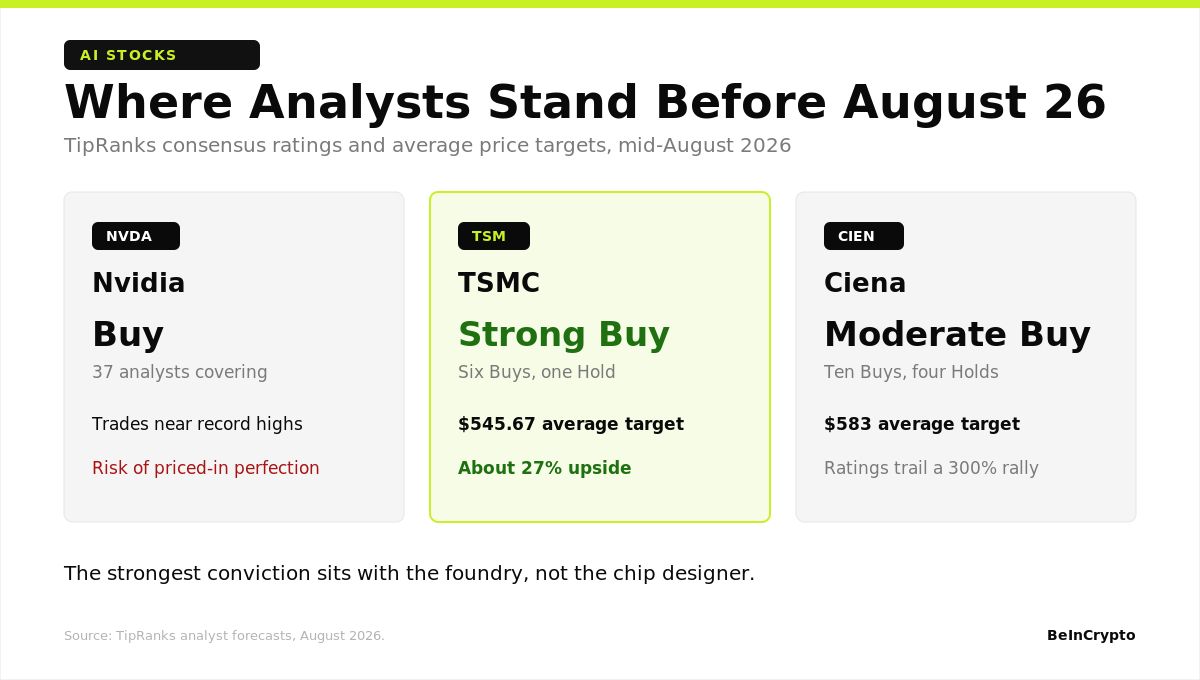Select the CIEN ticker tag

pos(864,236)
